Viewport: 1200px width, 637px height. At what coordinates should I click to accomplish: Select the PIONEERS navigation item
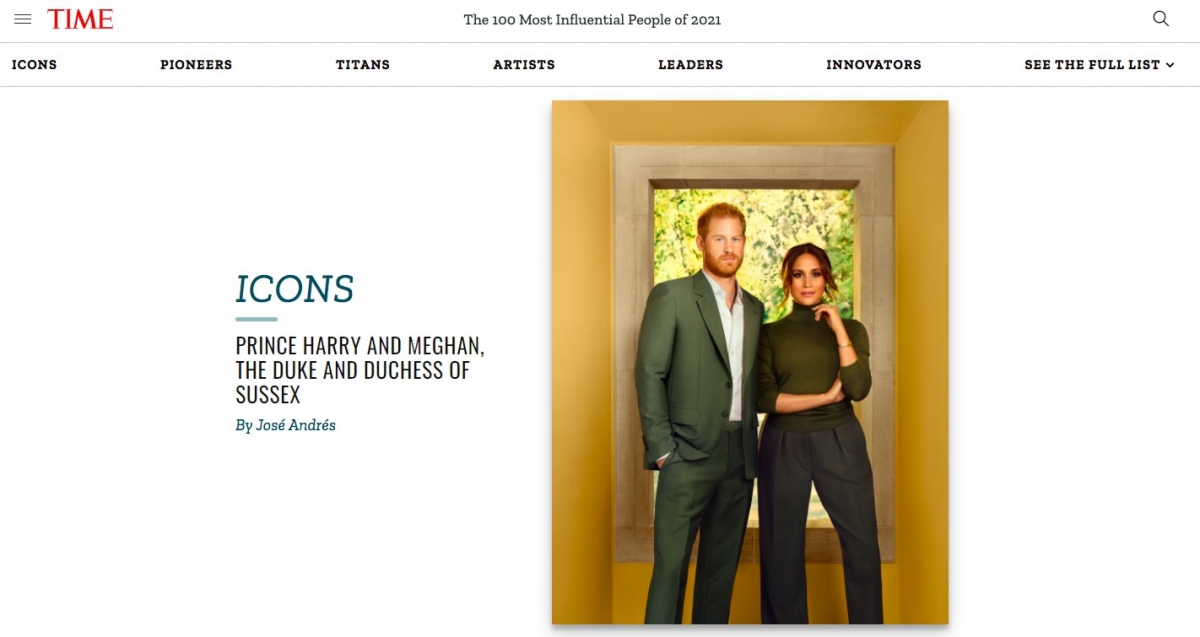click(x=196, y=65)
